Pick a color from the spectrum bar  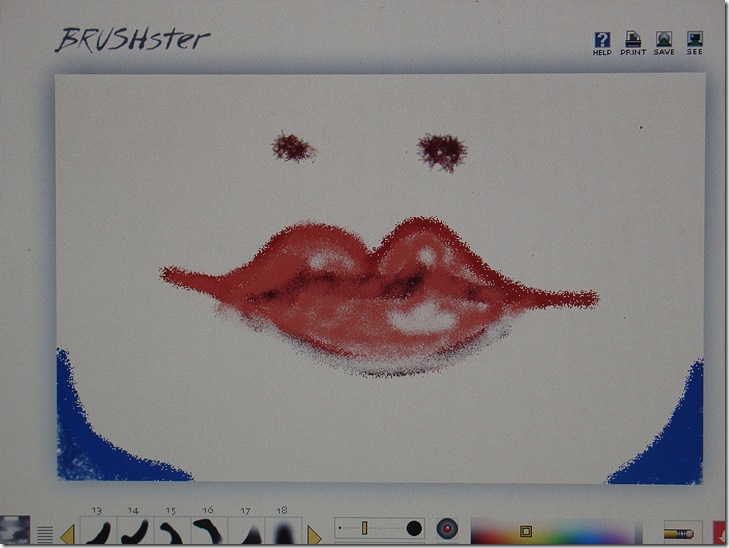[x=552, y=531]
